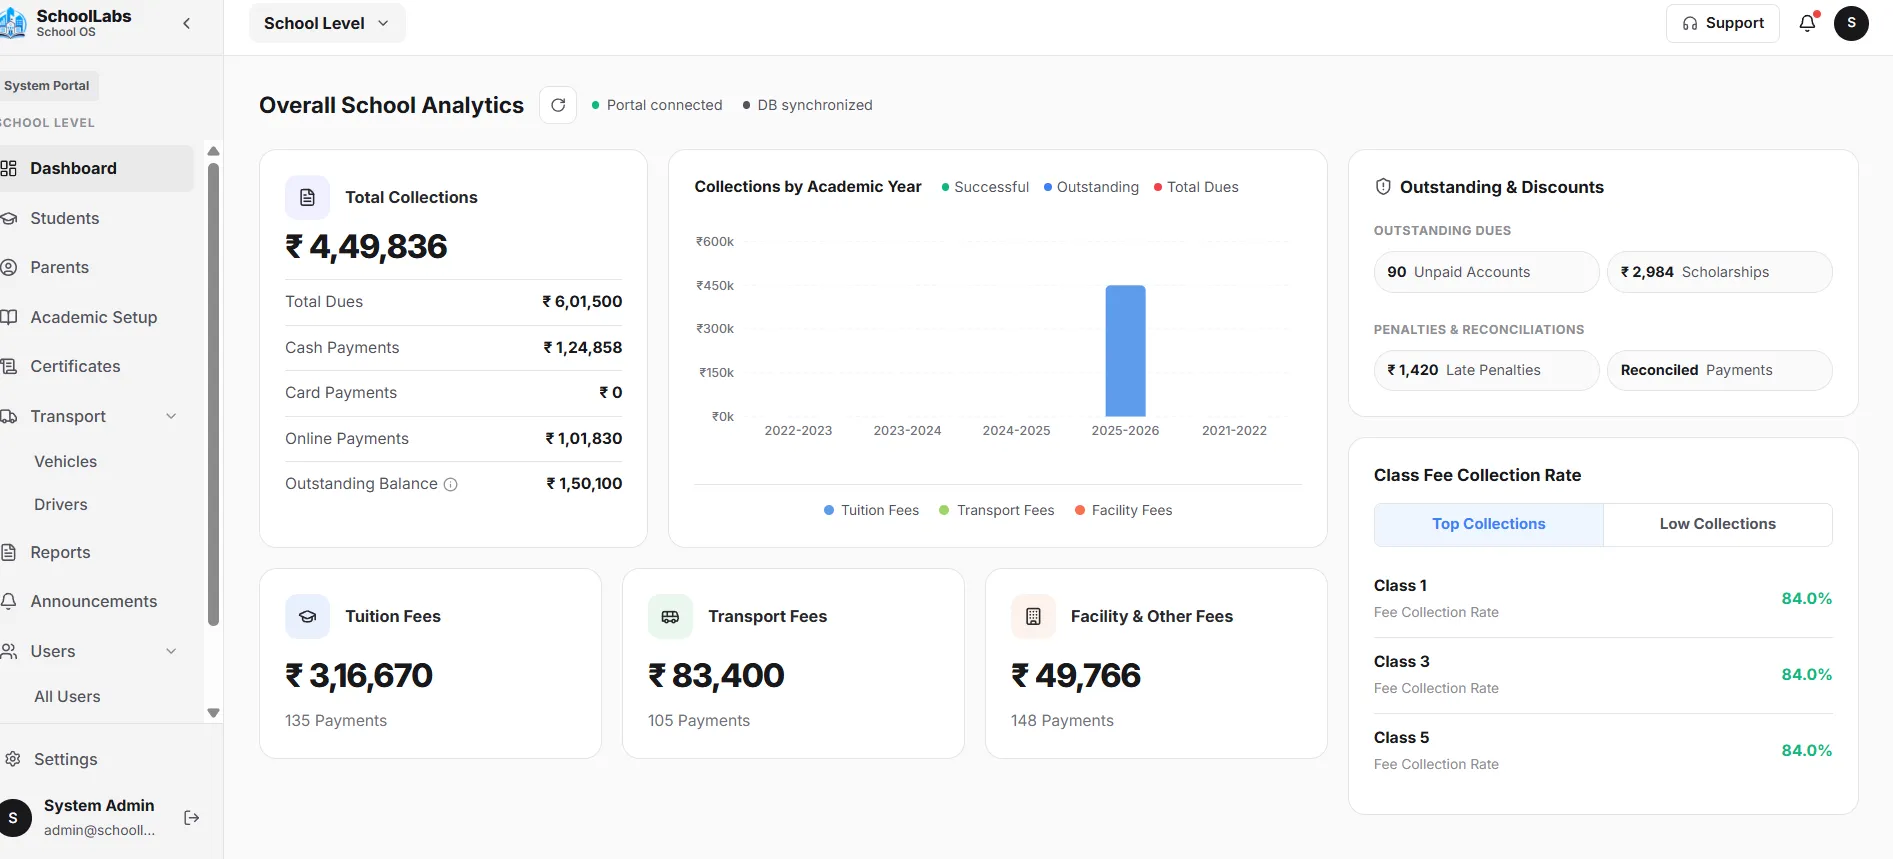Click the SchoolLabs logo icon

[13, 22]
